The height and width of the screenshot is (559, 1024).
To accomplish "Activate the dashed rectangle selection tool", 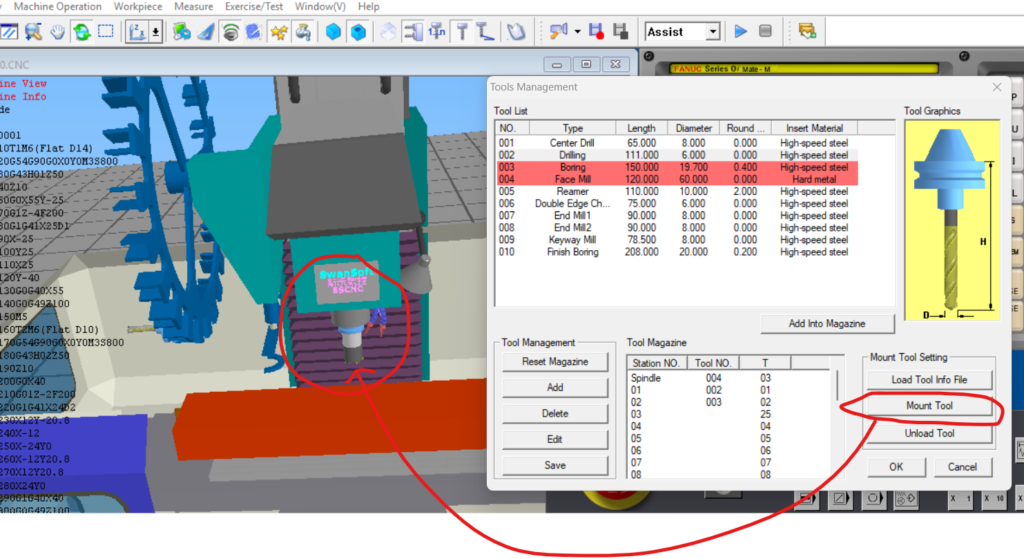I will [105, 32].
